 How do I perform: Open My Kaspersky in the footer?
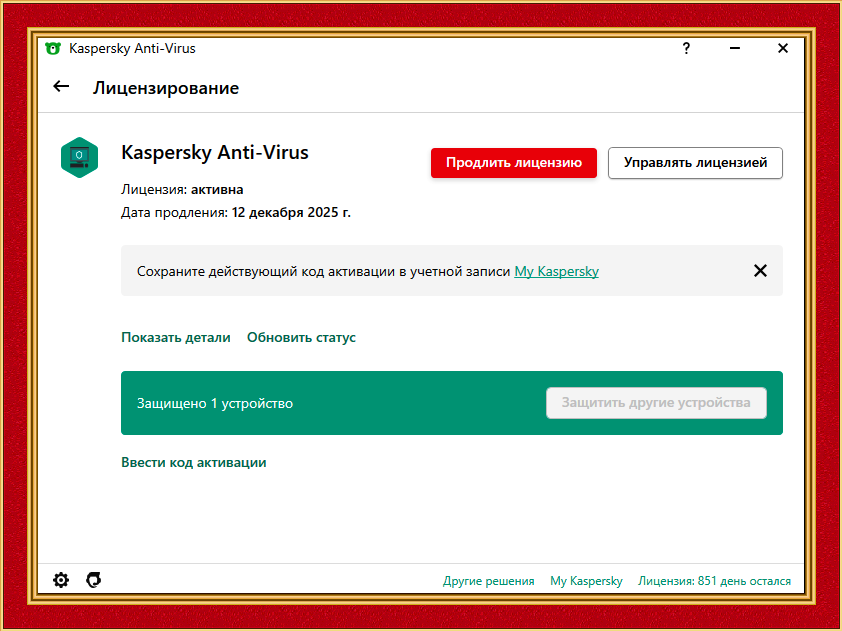click(586, 581)
